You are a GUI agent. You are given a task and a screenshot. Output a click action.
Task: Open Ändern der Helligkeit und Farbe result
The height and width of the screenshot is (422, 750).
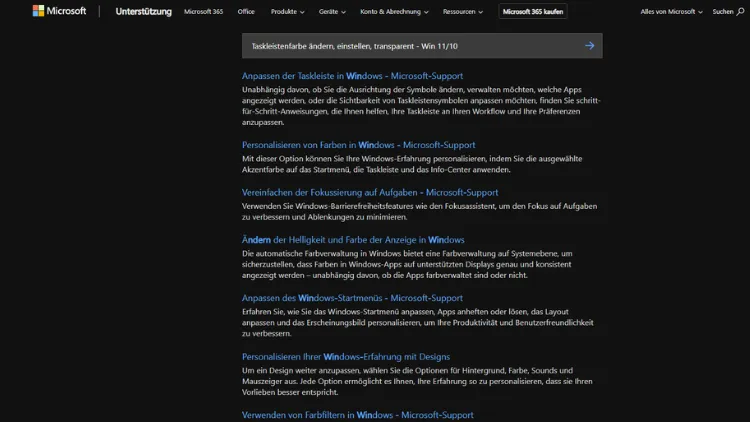point(353,240)
